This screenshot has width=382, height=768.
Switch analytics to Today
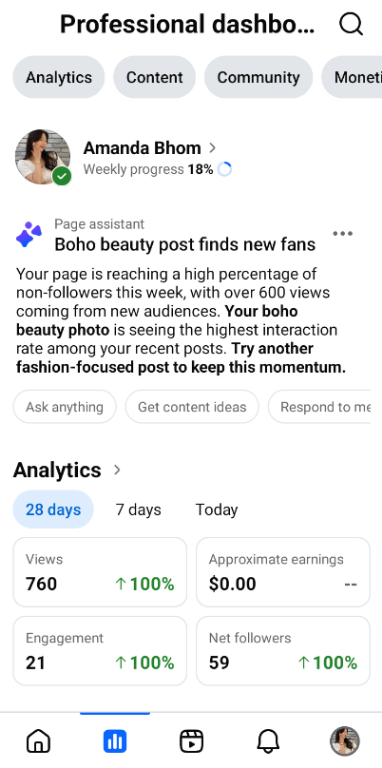coord(216,509)
